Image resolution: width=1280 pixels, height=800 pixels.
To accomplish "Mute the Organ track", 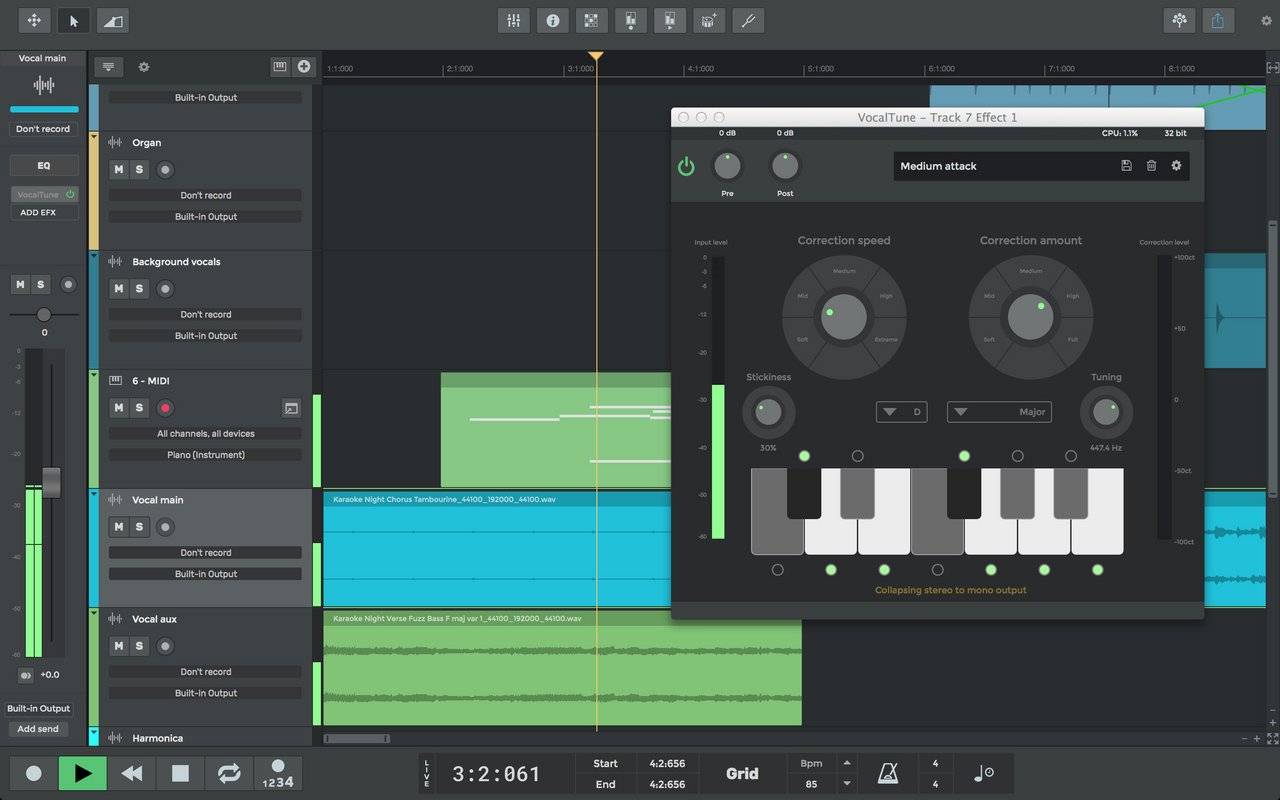I will tap(118, 170).
